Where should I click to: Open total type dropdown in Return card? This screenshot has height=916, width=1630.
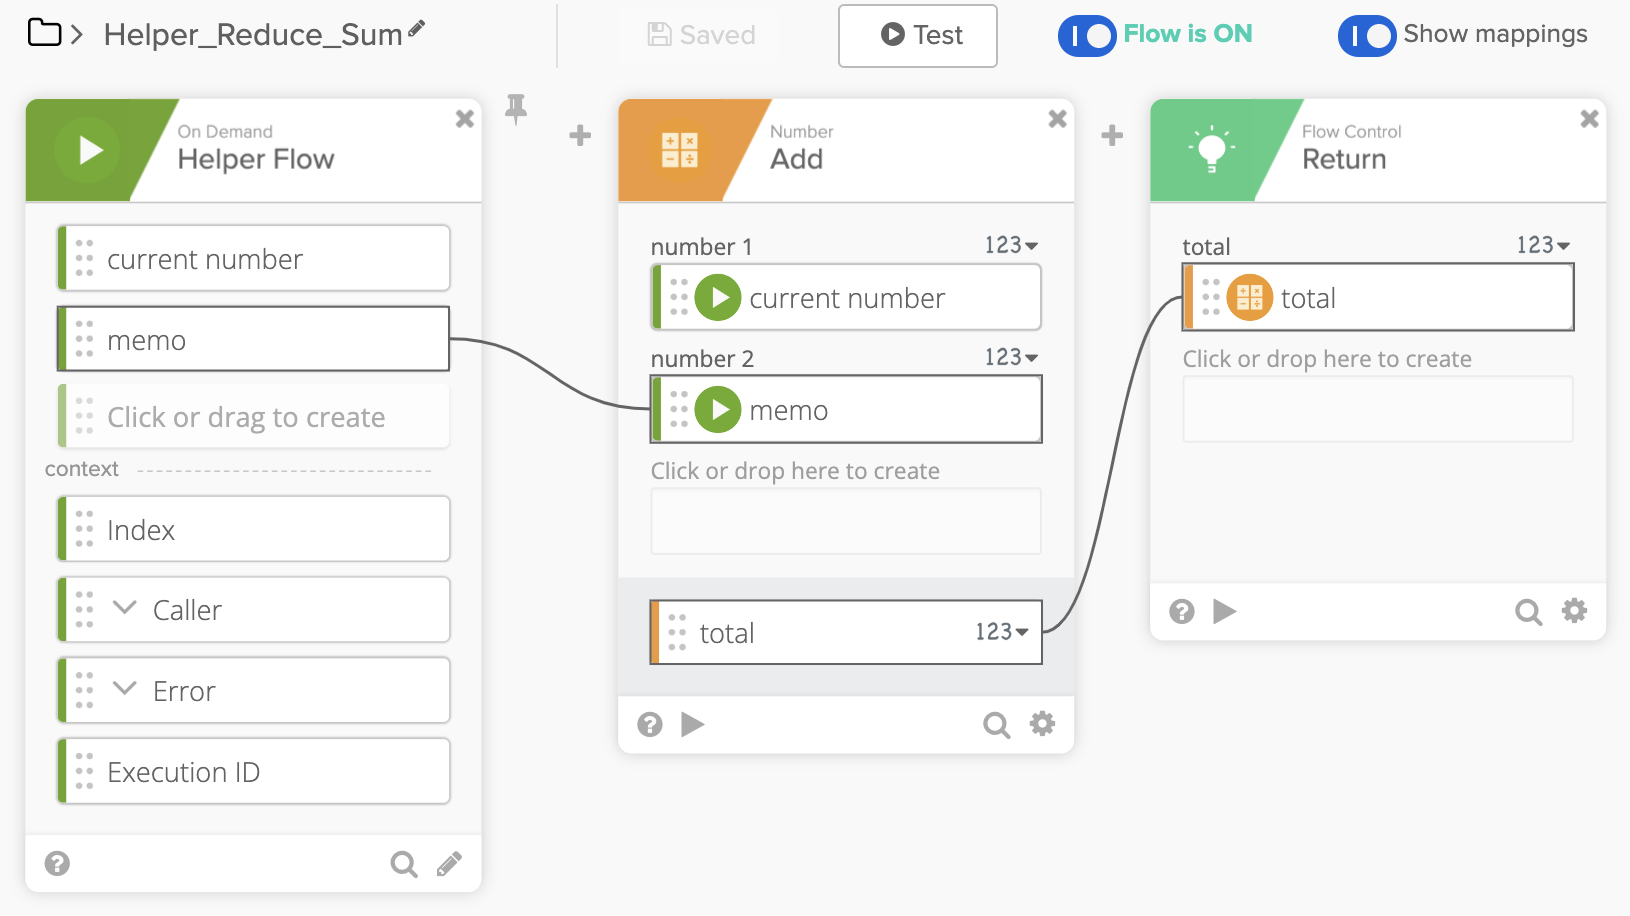pos(1543,245)
